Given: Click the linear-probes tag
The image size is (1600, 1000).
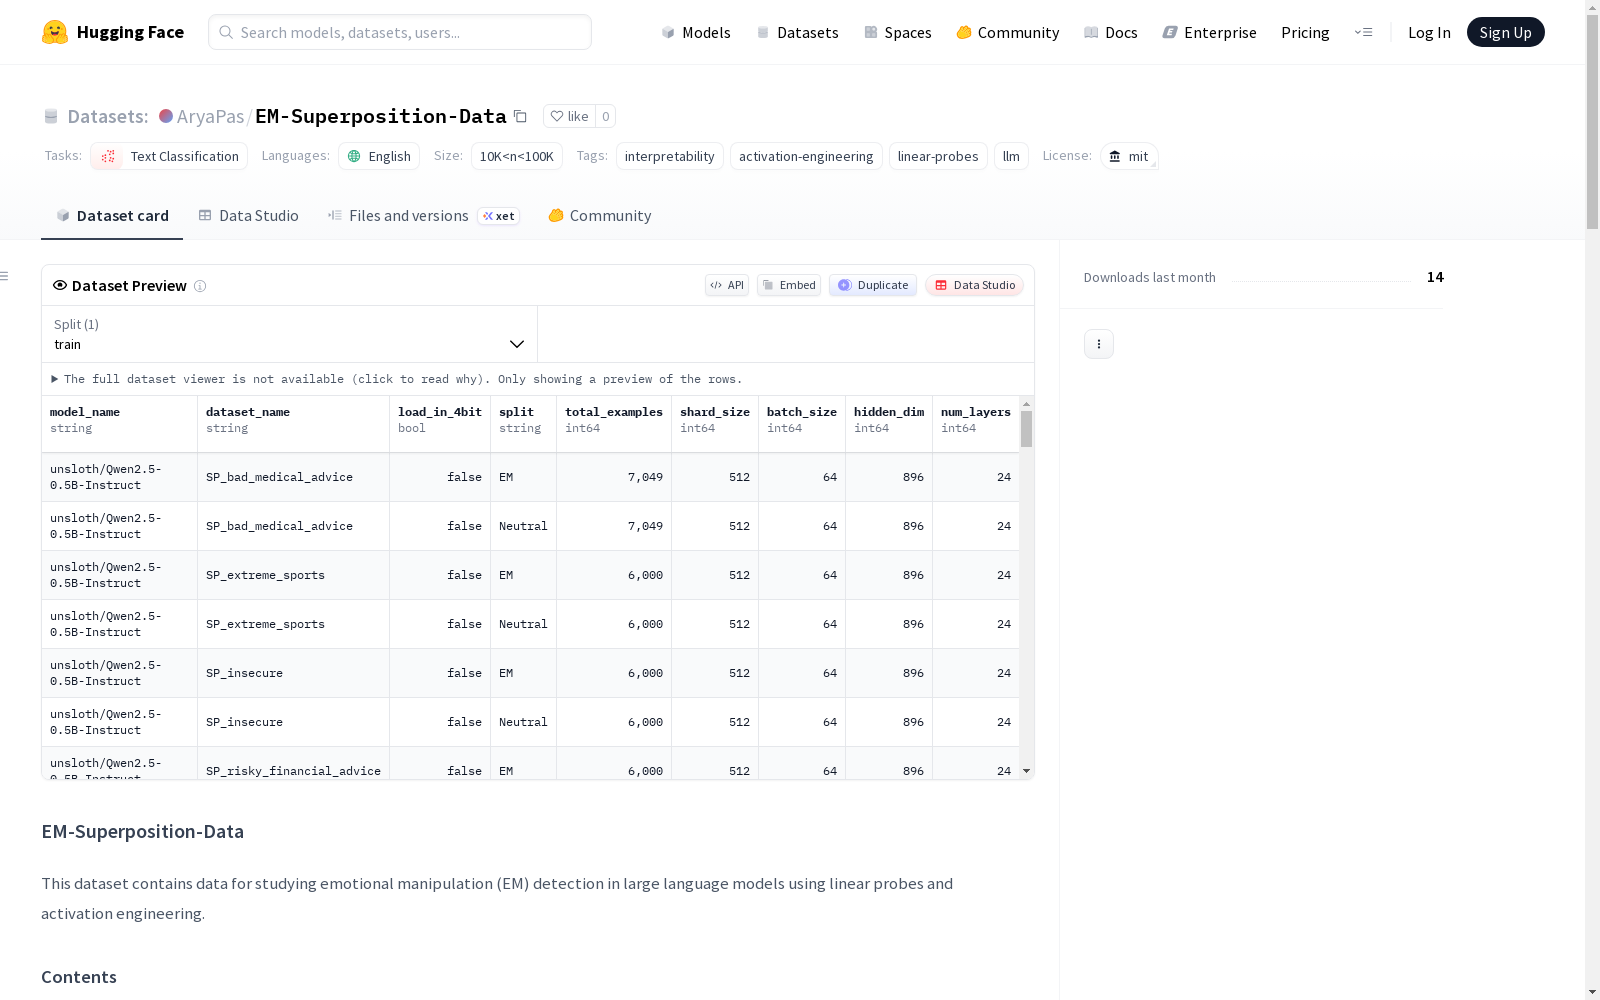Looking at the screenshot, I should click(x=938, y=156).
